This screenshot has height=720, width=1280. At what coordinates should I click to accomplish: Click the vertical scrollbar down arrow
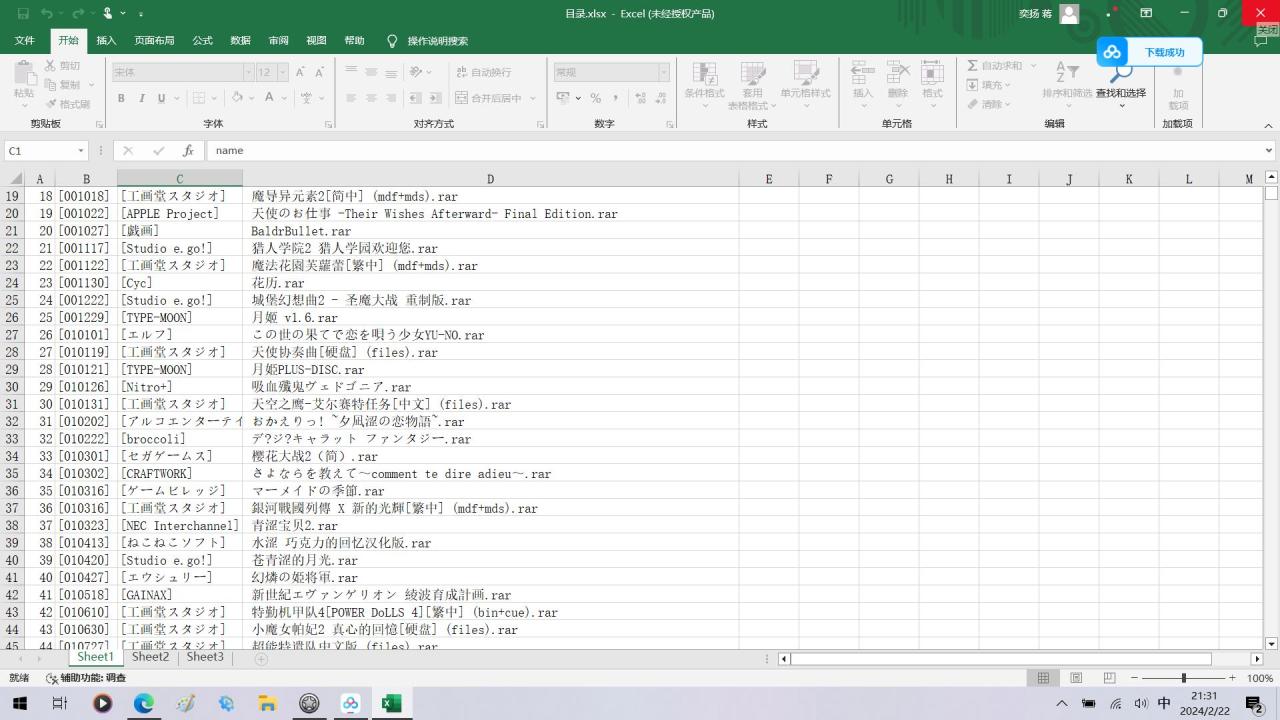pos(1271,644)
